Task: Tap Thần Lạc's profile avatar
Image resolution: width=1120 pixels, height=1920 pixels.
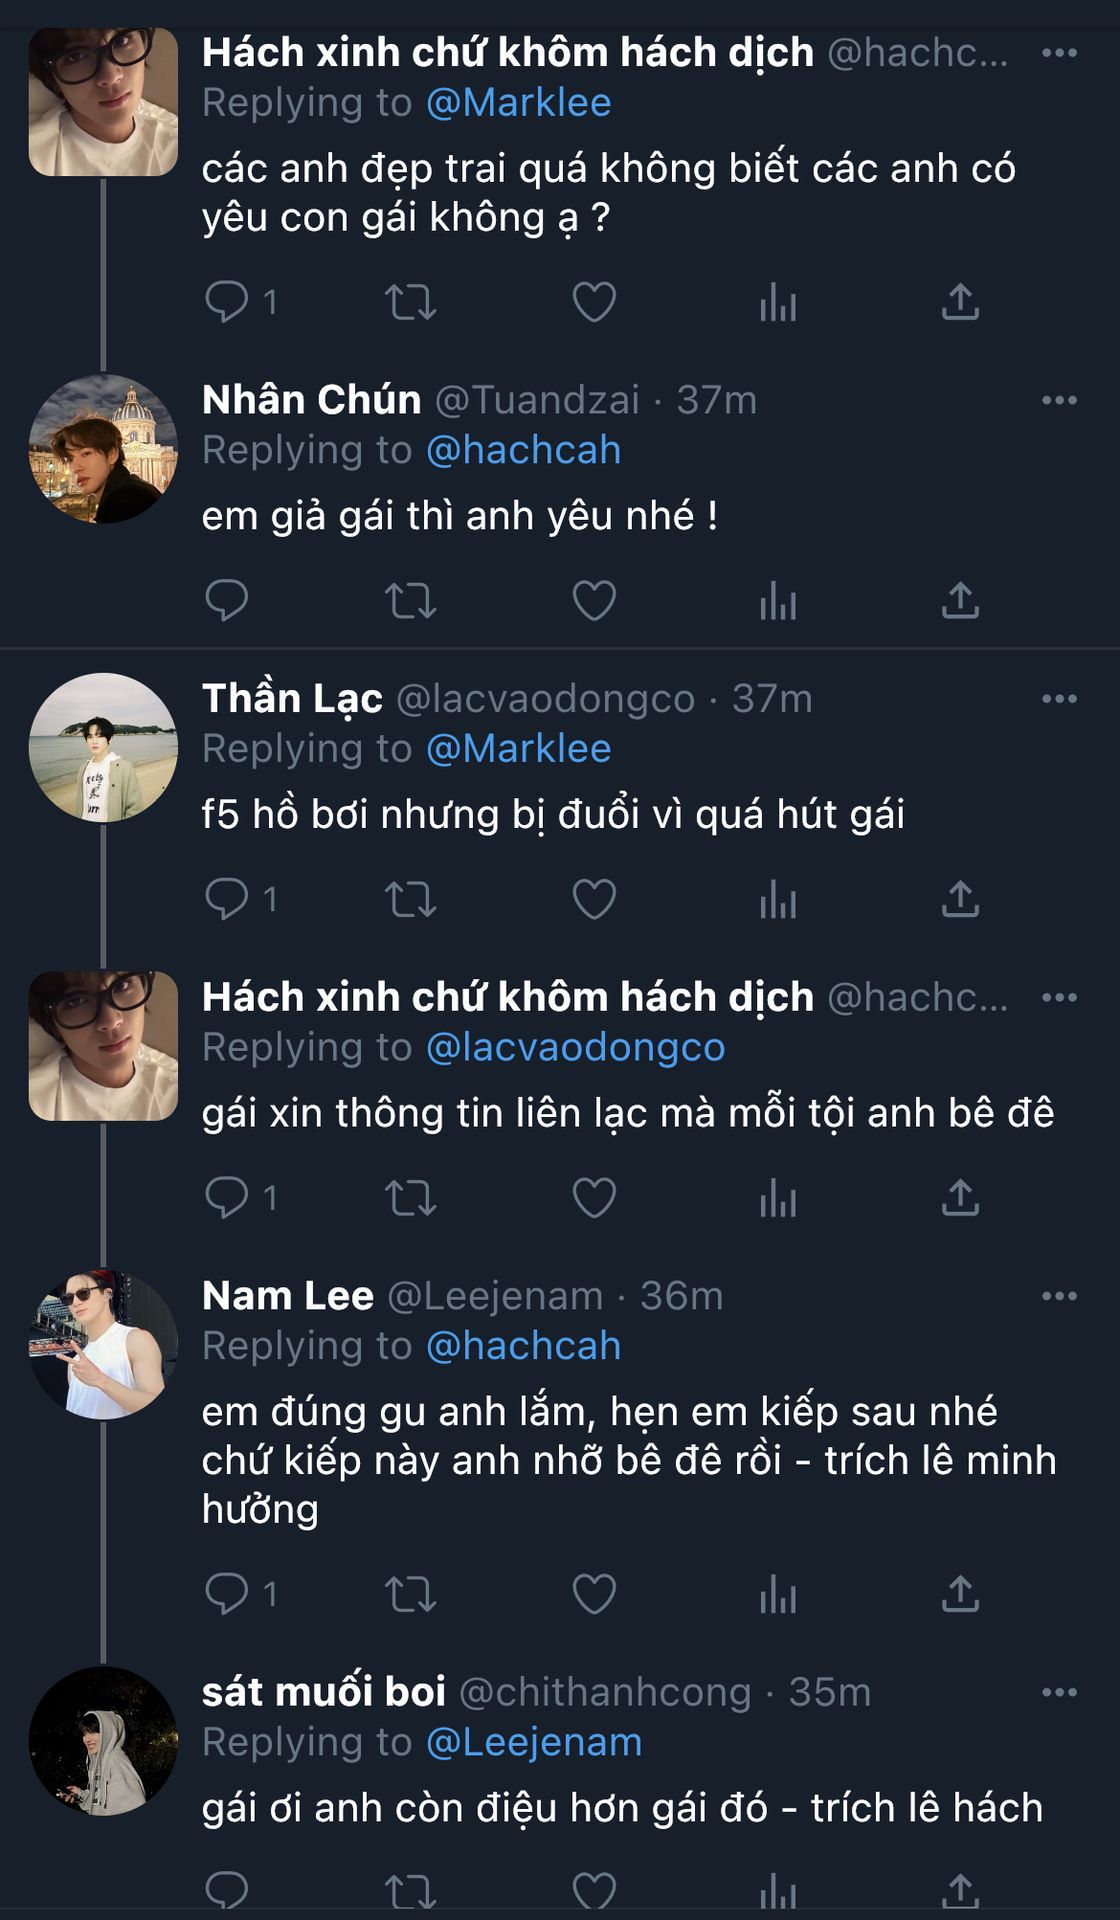Action: click(103, 747)
